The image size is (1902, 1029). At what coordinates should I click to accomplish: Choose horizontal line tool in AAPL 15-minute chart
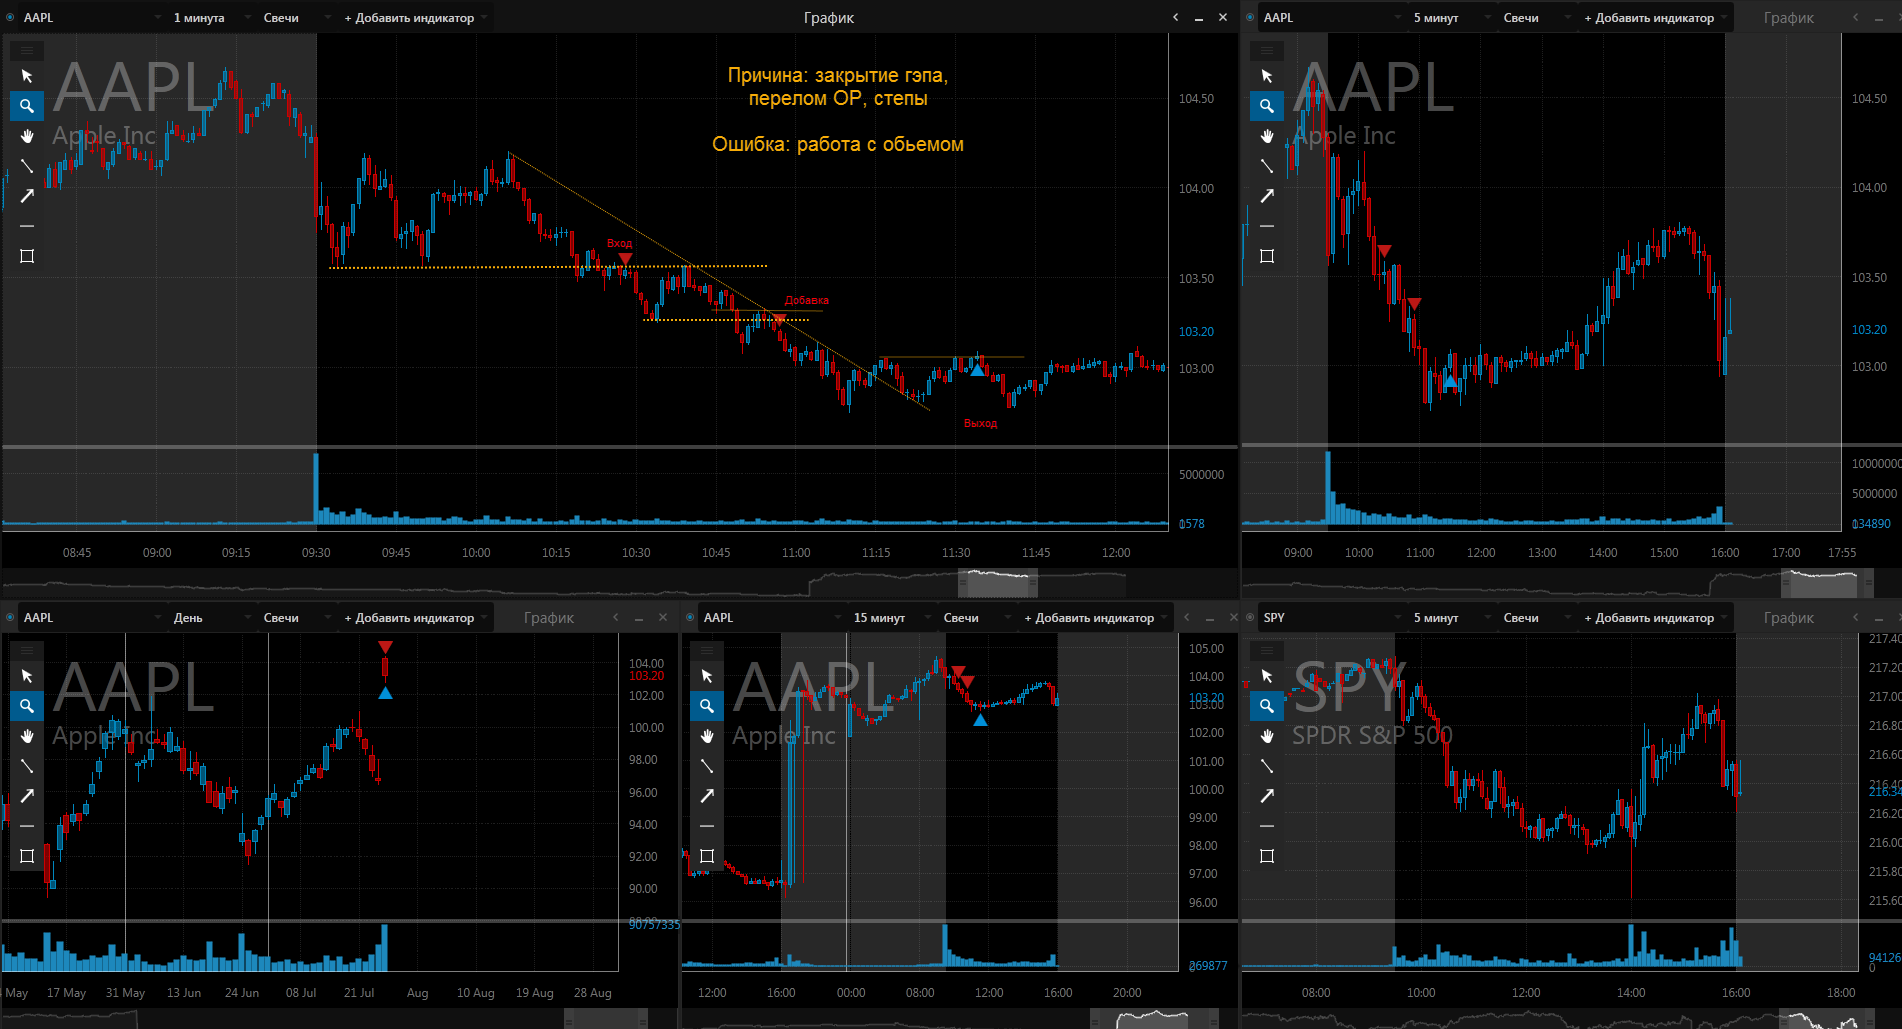pyautogui.click(x=707, y=826)
